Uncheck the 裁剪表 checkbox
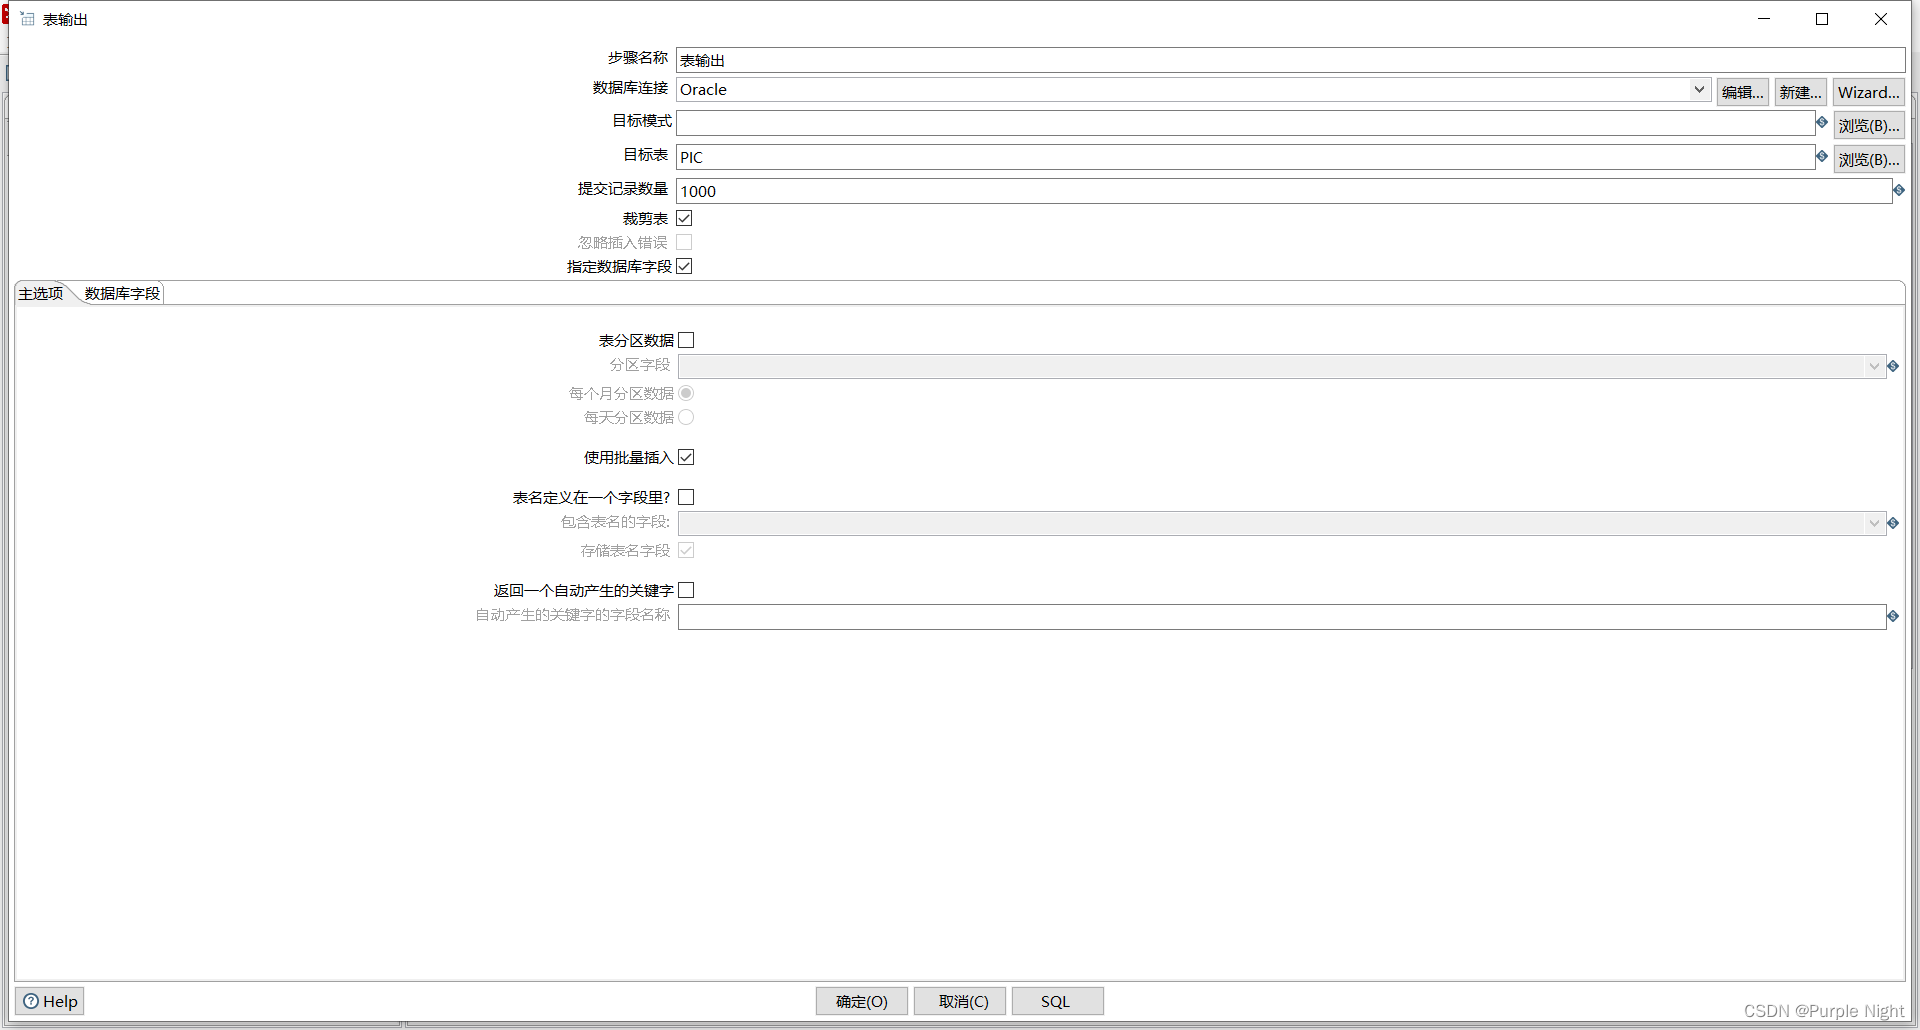The height and width of the screenshot is (1030, 1920). [x=684, y=218]
